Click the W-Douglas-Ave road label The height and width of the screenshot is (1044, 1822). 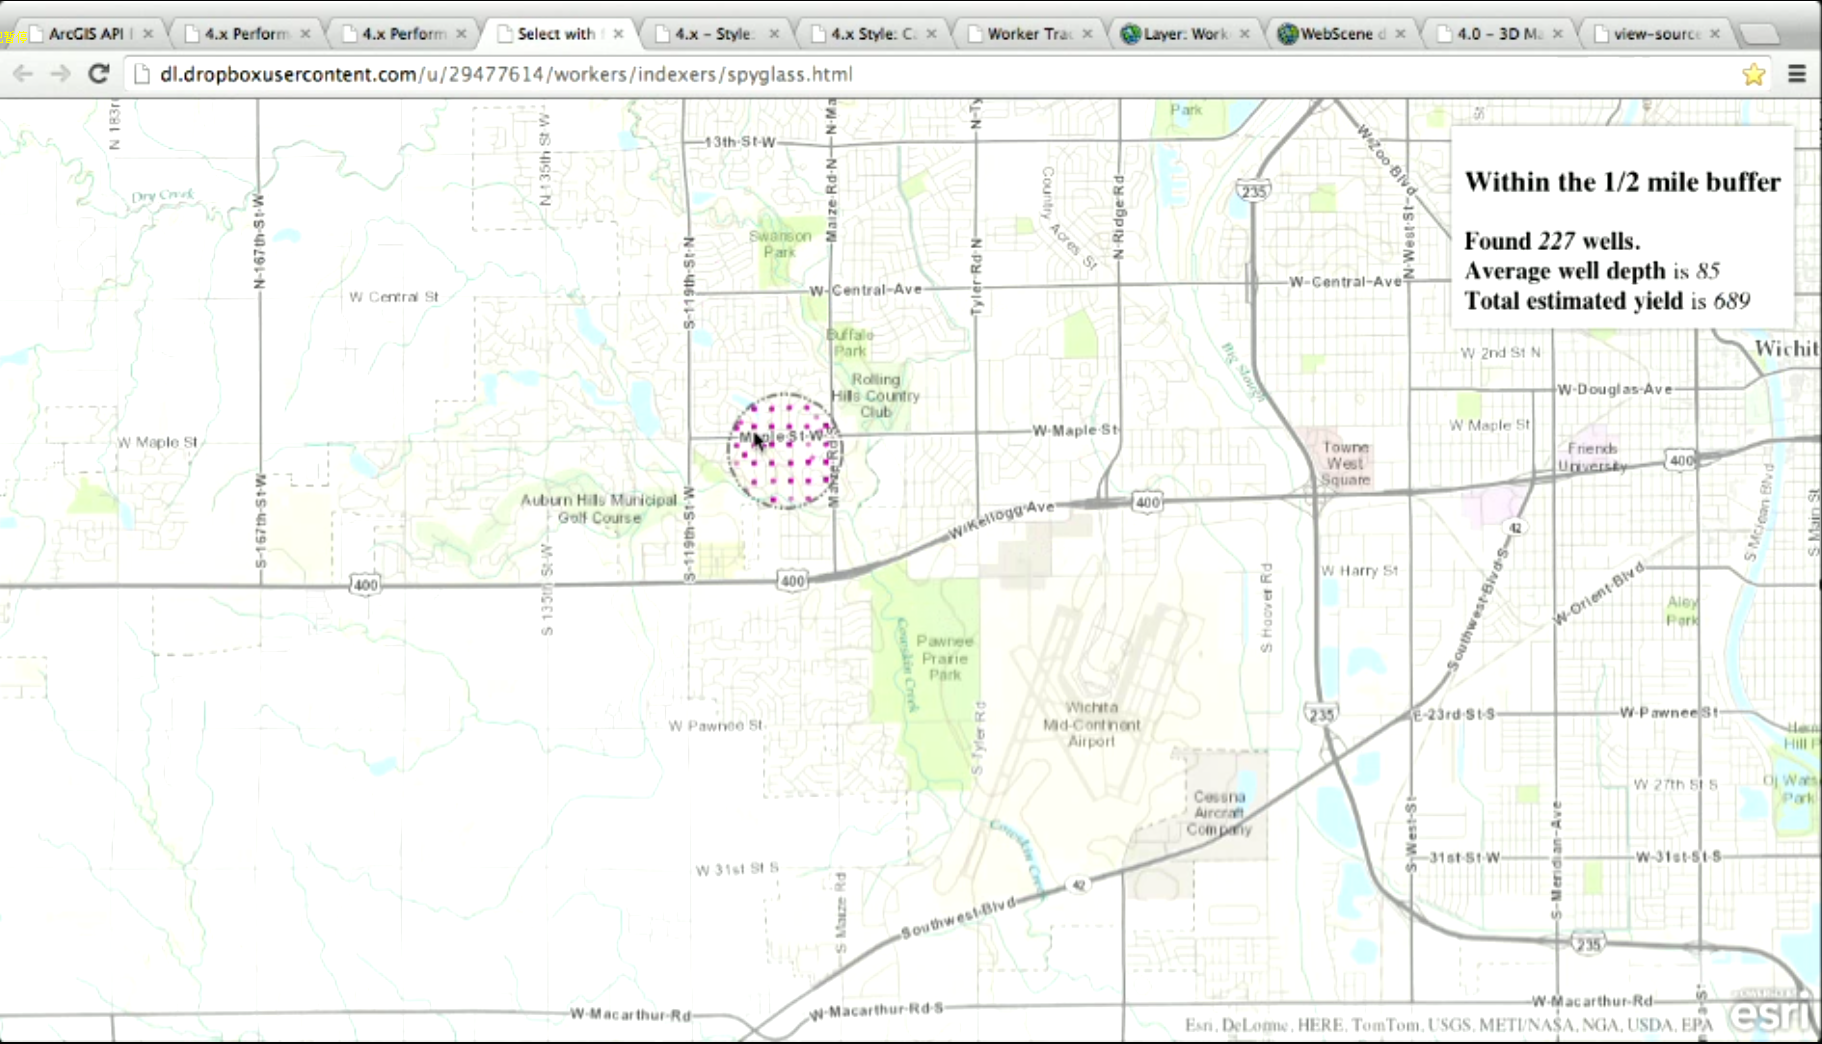point(1614,389)
